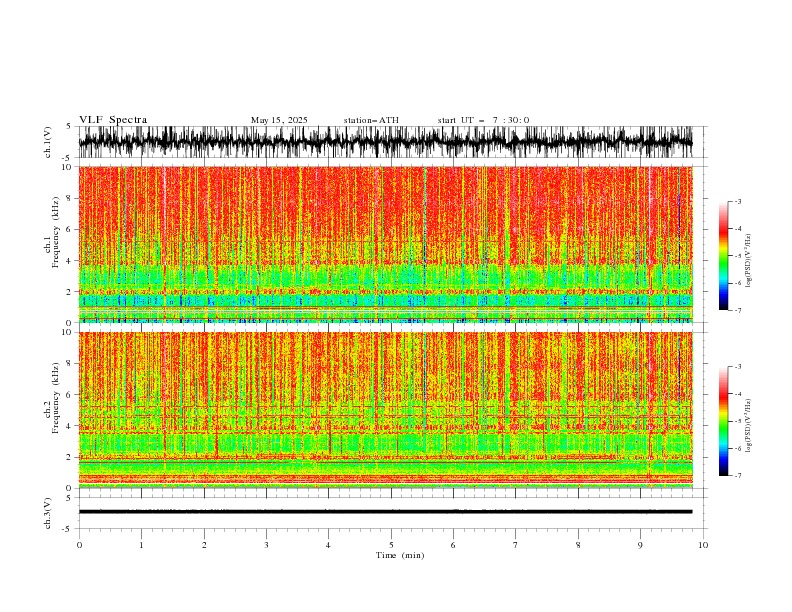Screen dimensions: 792x612
Task: Click the time axis tick label '5'
Action: [391, 545]
